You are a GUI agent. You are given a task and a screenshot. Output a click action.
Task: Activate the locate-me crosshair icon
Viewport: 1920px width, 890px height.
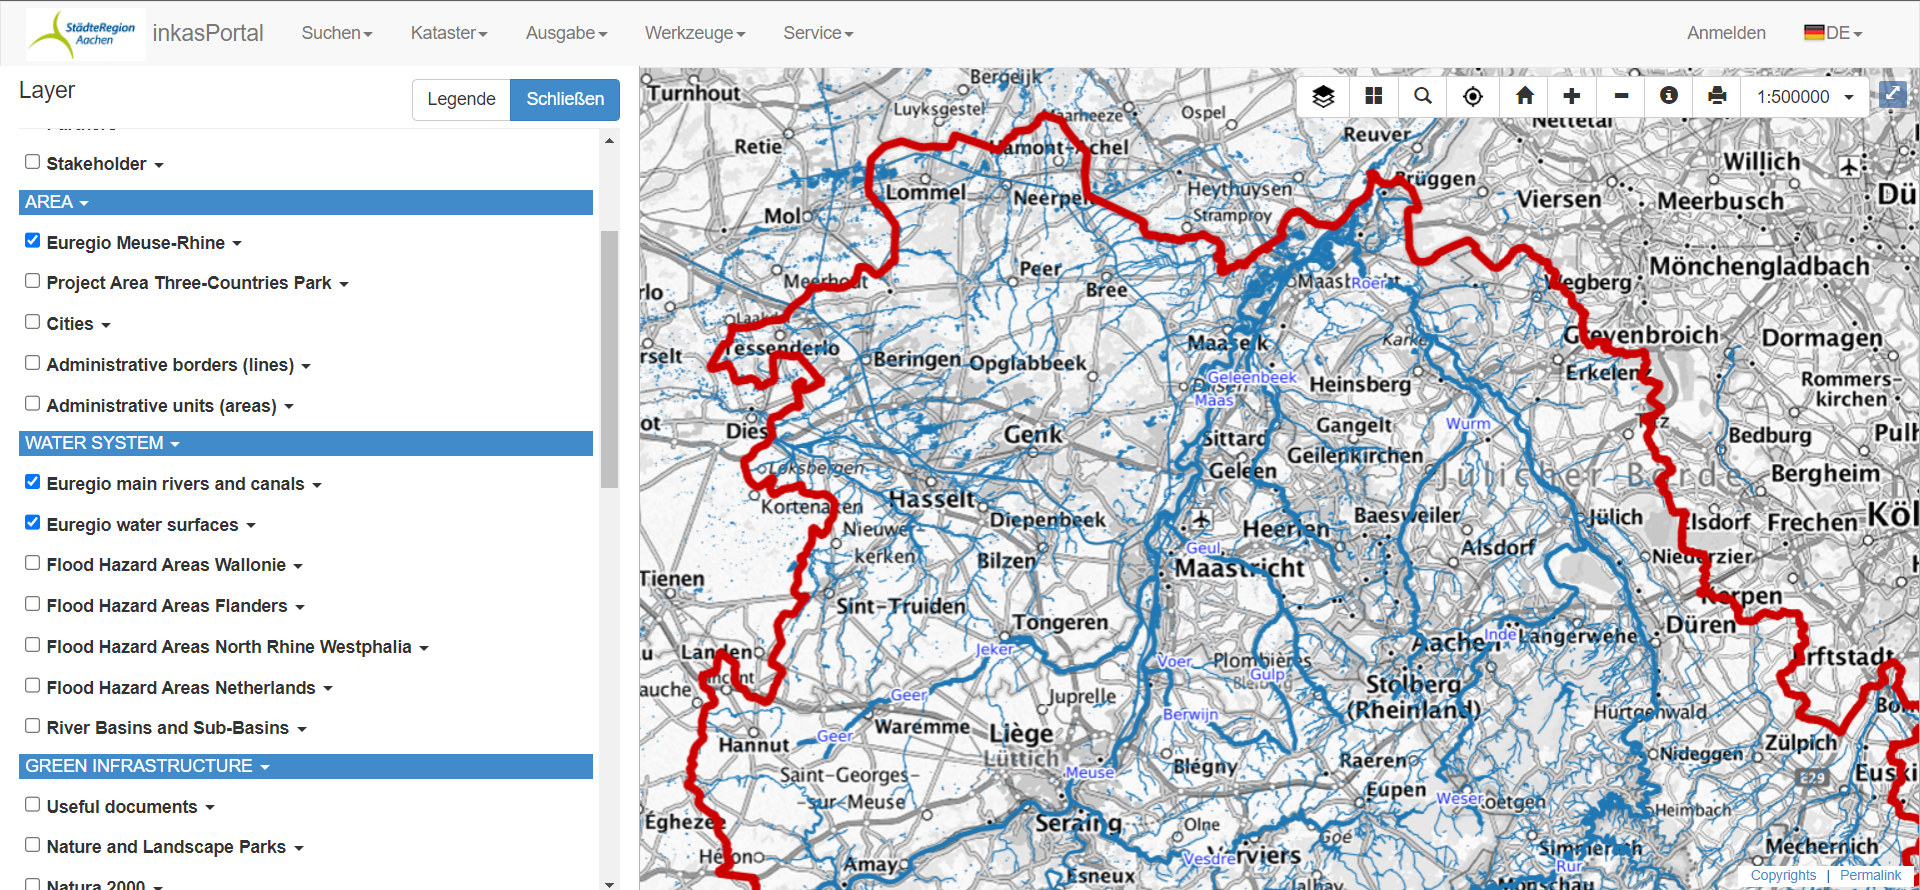[1472, 96]
